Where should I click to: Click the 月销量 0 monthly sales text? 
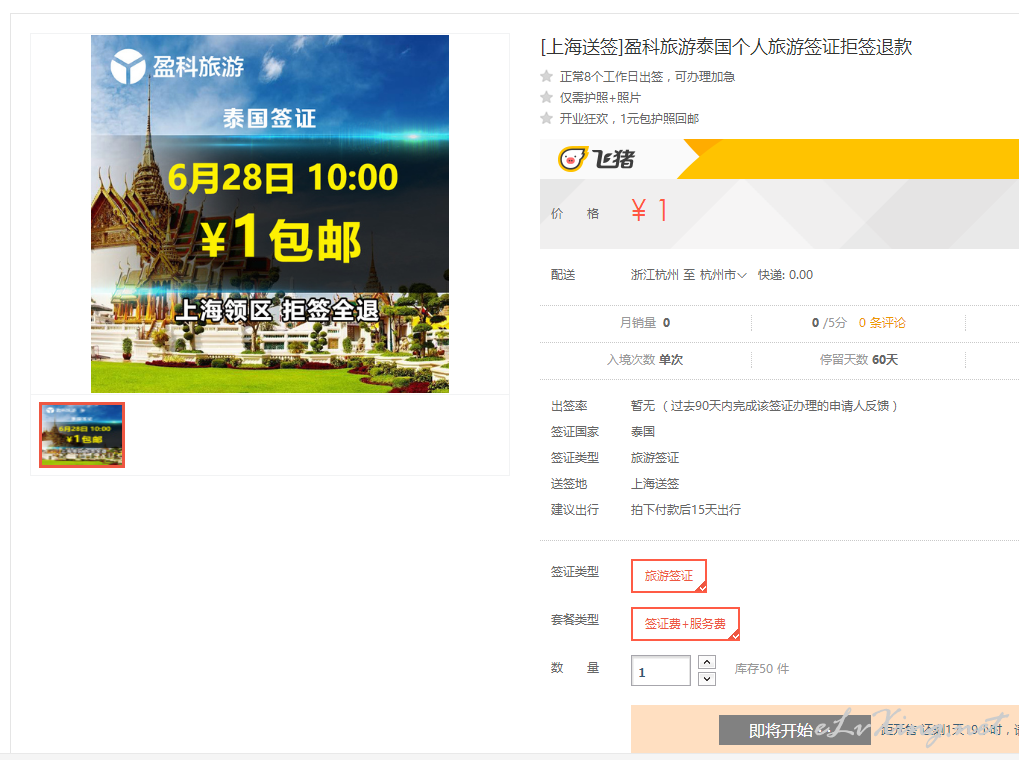pos(645,322)
